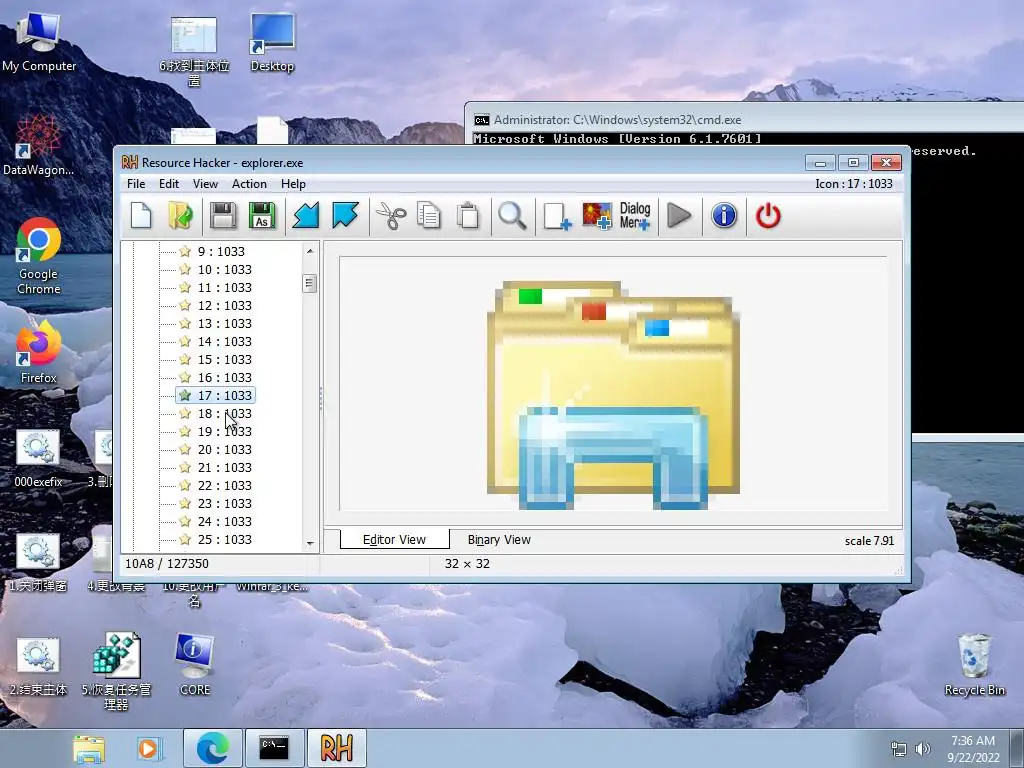The width and height of the screenshot is (1024, 768).
Task: Select tree item 9 : 1033
Action: (x=221, y=251)
